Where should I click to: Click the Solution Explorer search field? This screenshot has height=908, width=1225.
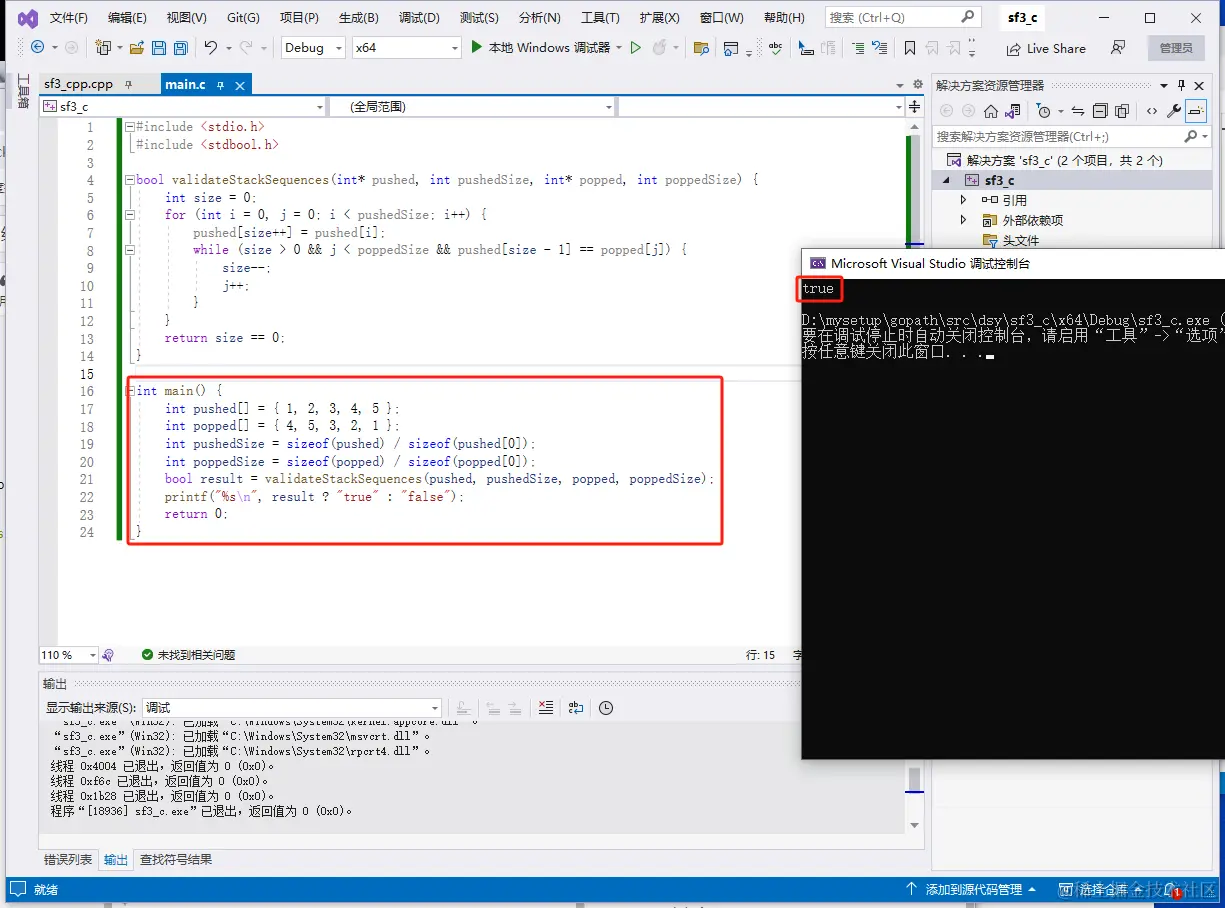tap(1072, 136)
